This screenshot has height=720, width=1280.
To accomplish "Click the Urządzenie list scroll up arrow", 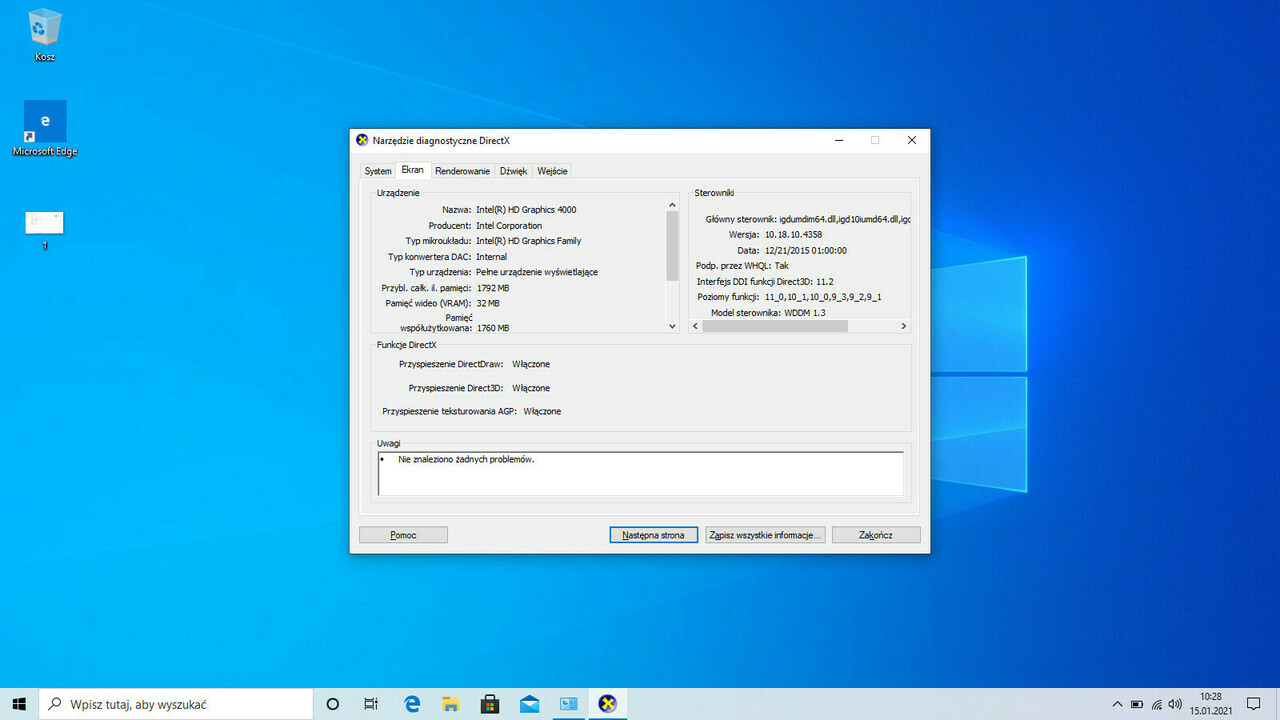I will click(672, 205).
